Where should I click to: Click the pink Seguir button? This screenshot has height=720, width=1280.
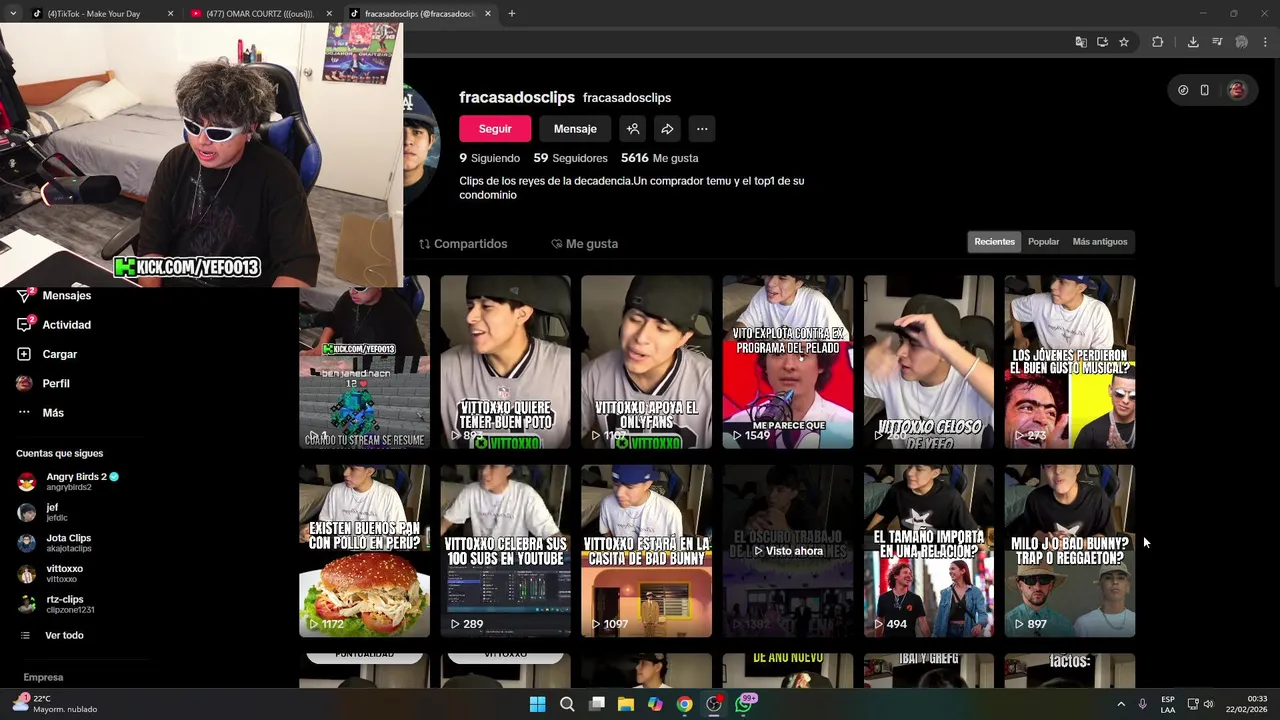[494, 129]
